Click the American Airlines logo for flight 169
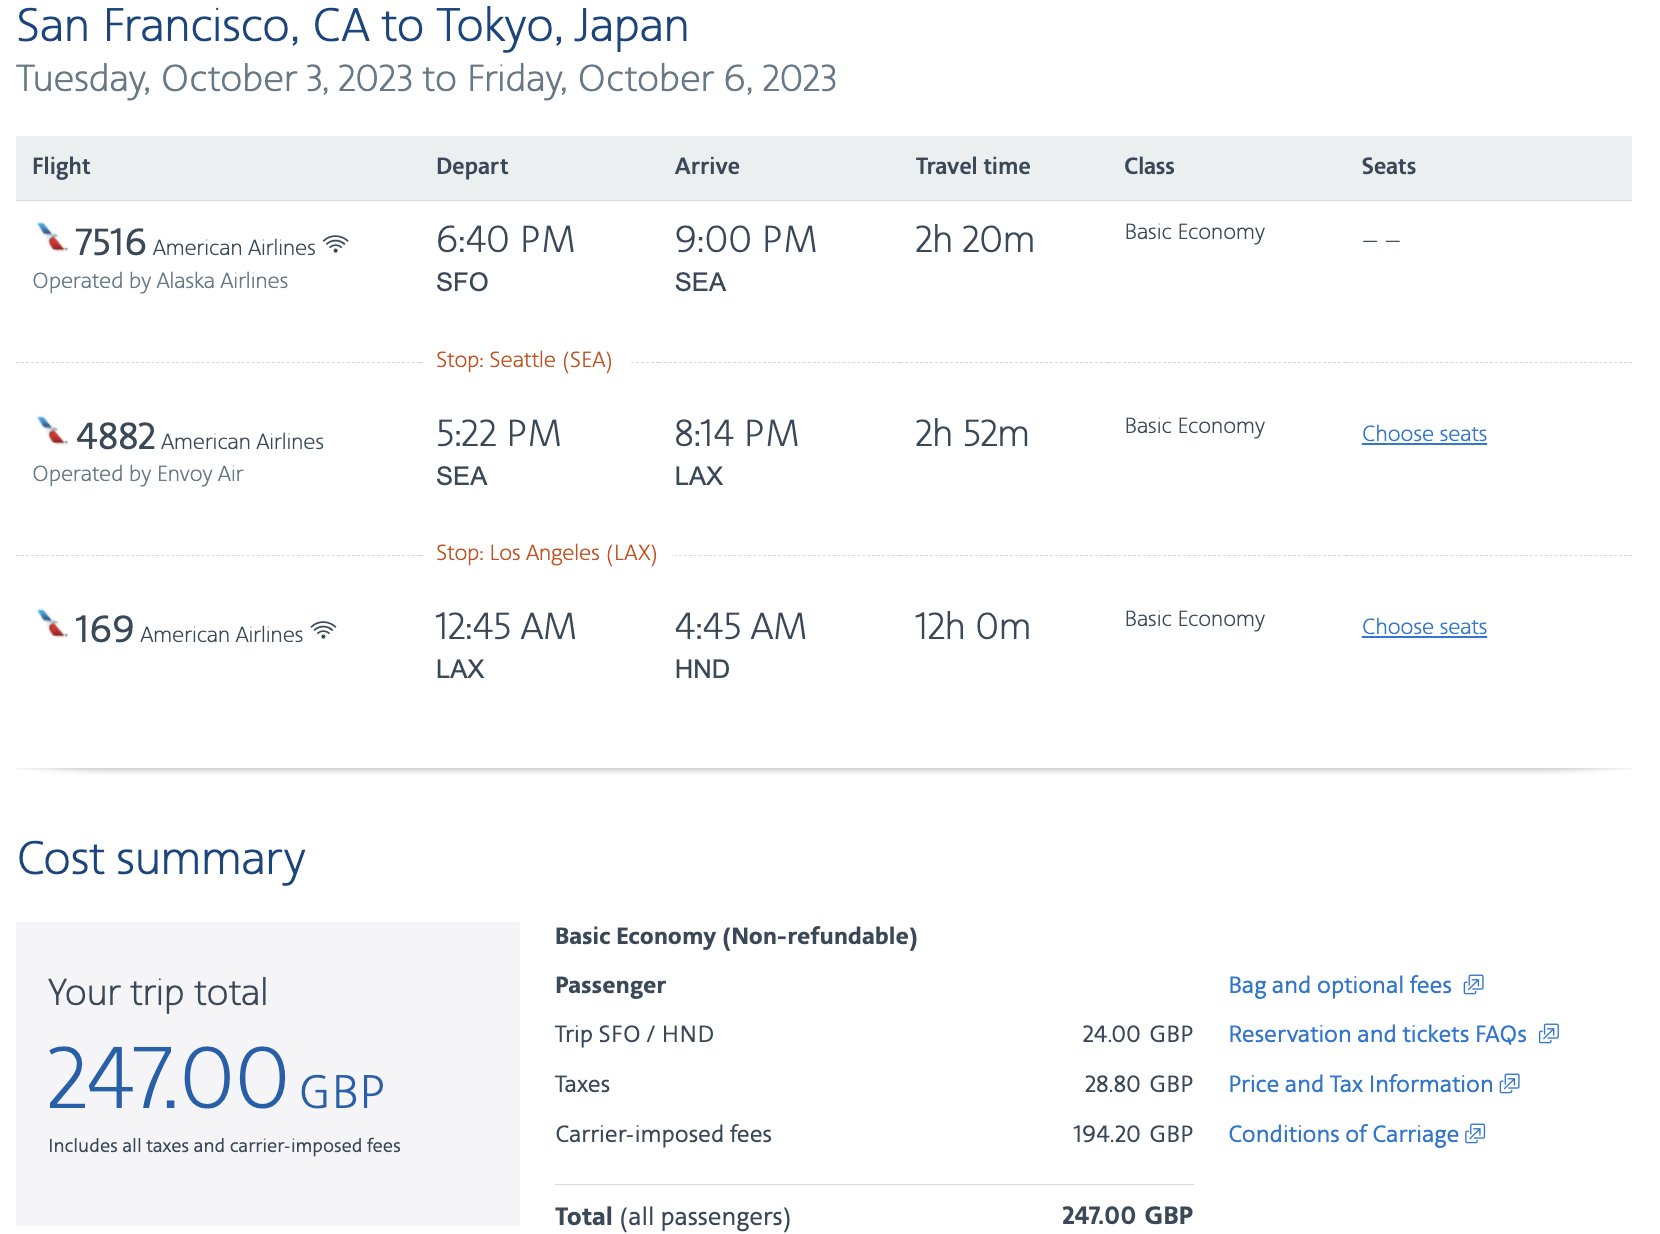 (x=51, y=624)
